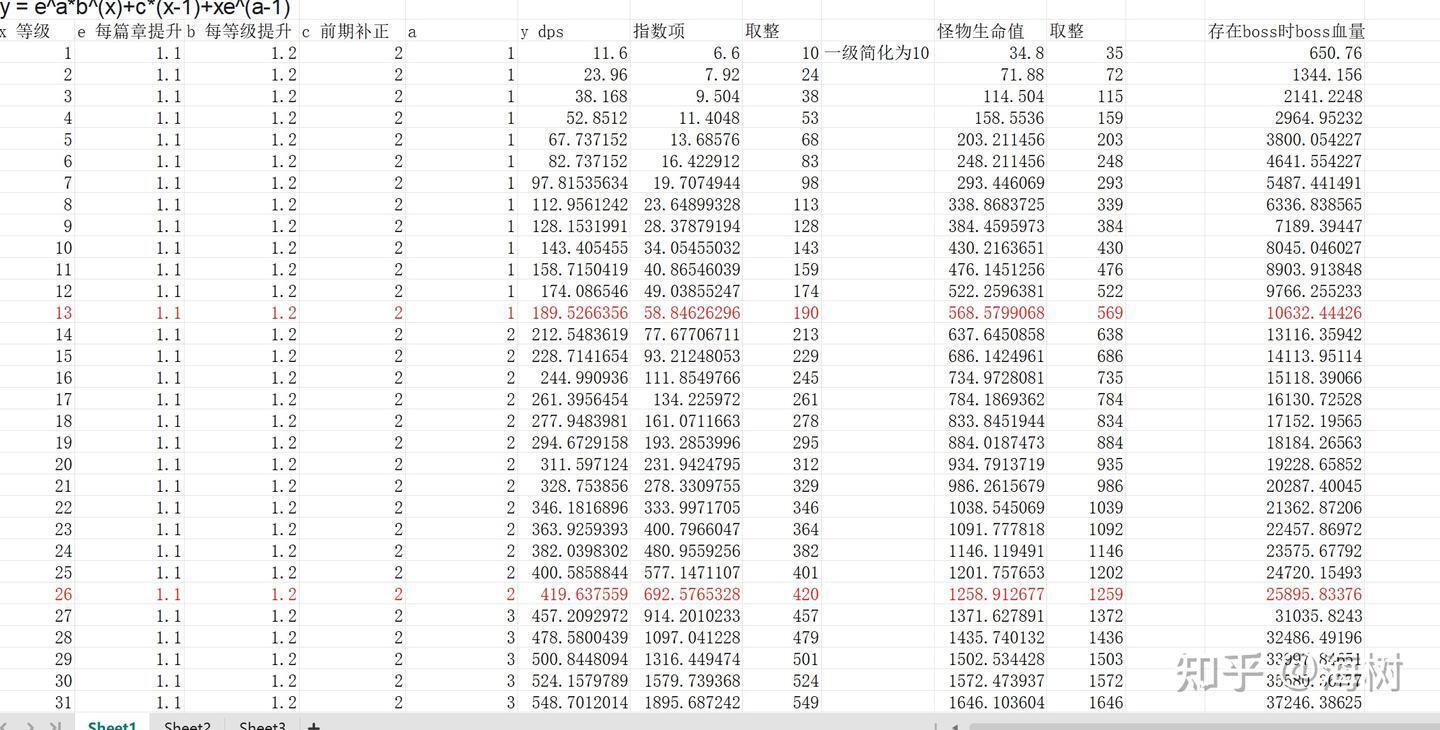Select the 'e 每篇章提升' header cell
The image size is (1440, 730).
(x=129, y=31)
